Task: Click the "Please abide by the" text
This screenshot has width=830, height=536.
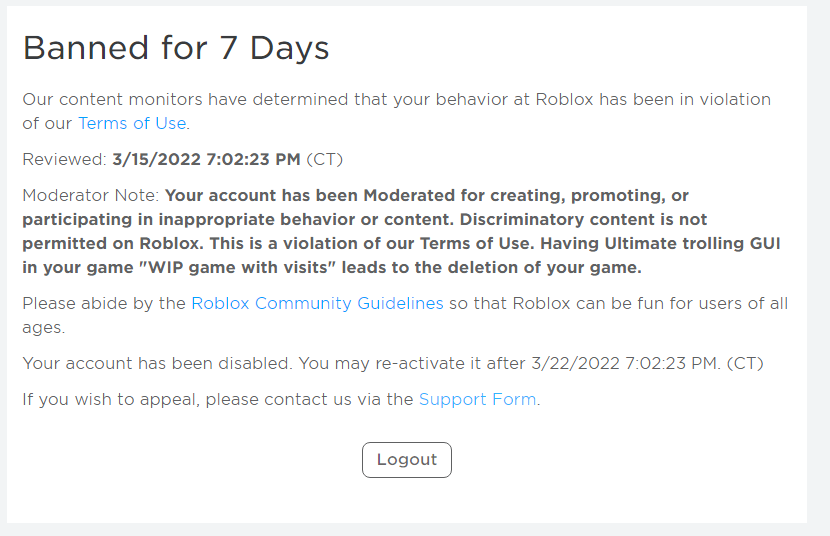Action: coord(104,304)
